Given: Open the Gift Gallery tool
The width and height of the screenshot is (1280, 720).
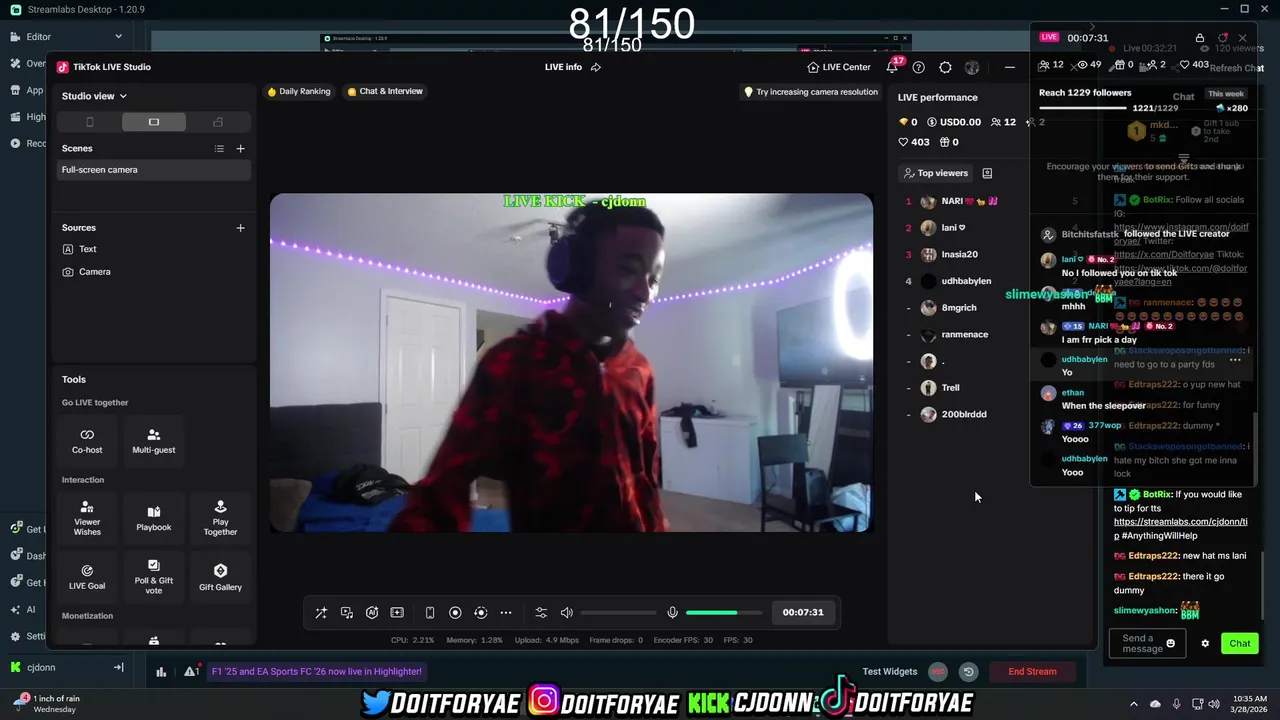Looking at the screenshot, I should tap(220, 577).
